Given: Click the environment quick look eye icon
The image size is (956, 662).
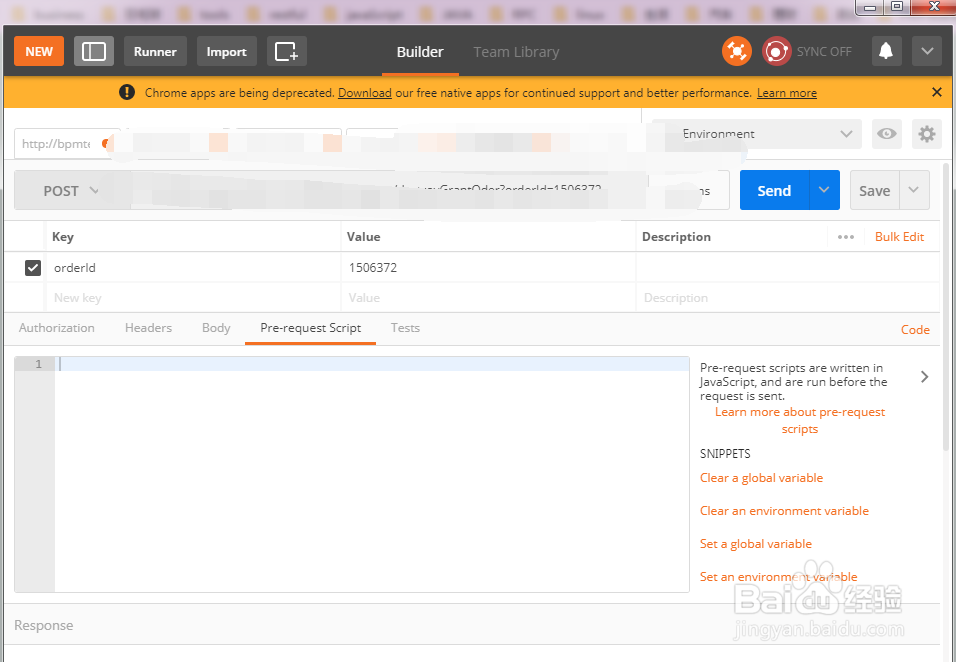Looking at the screenshot, I should pos(886,133).
